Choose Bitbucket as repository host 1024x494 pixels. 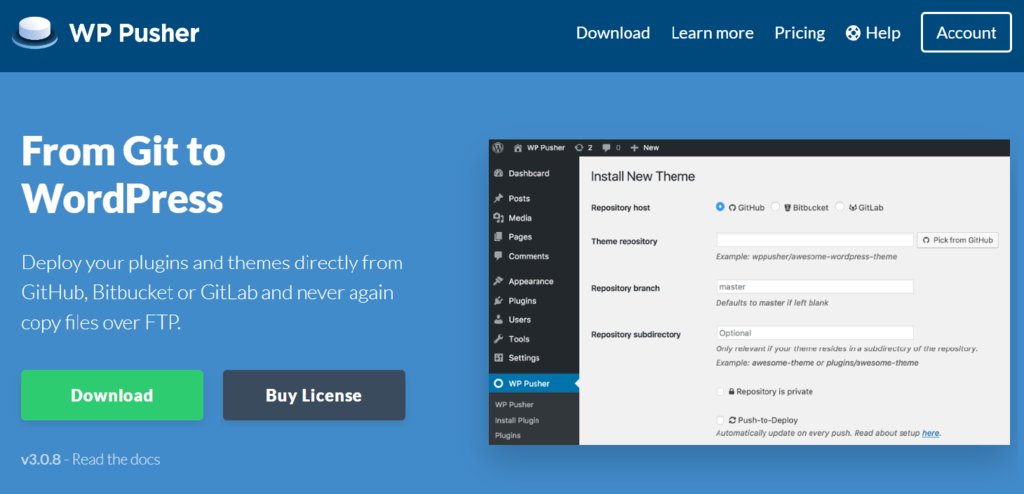click(775, 207)
